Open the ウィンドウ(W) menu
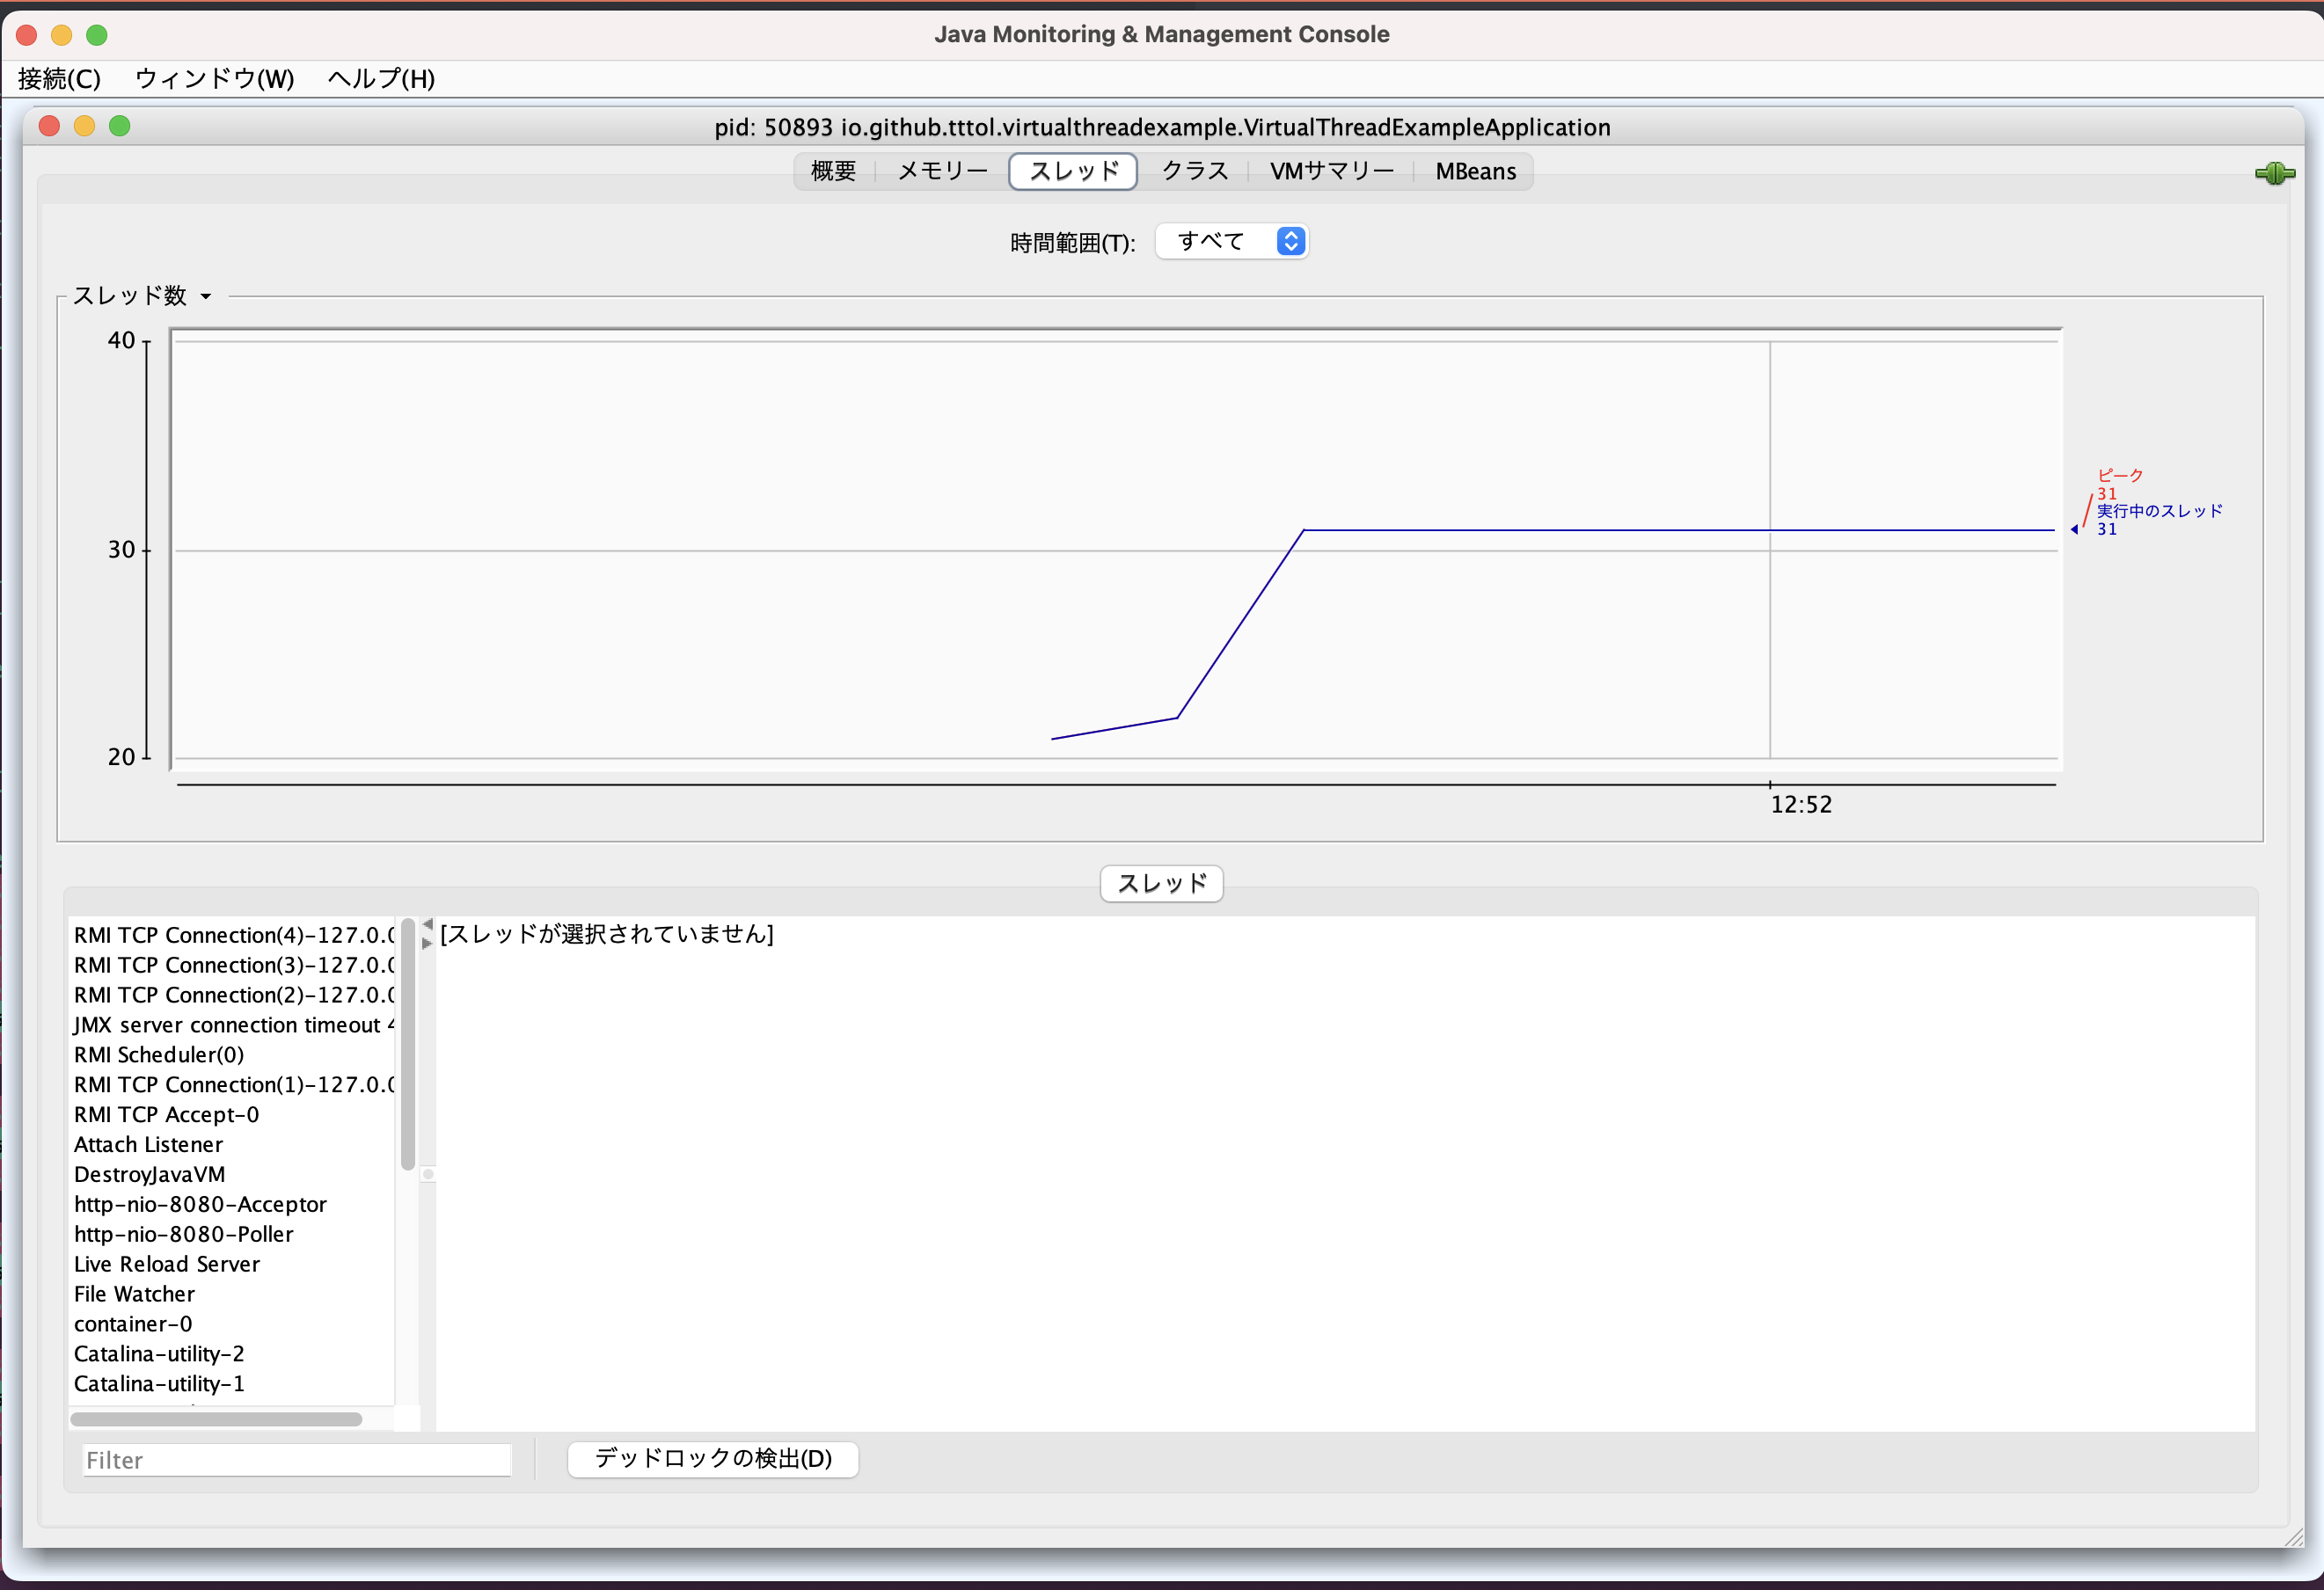The width and height of the screenshot is (2324, 1590). [213, 78]
